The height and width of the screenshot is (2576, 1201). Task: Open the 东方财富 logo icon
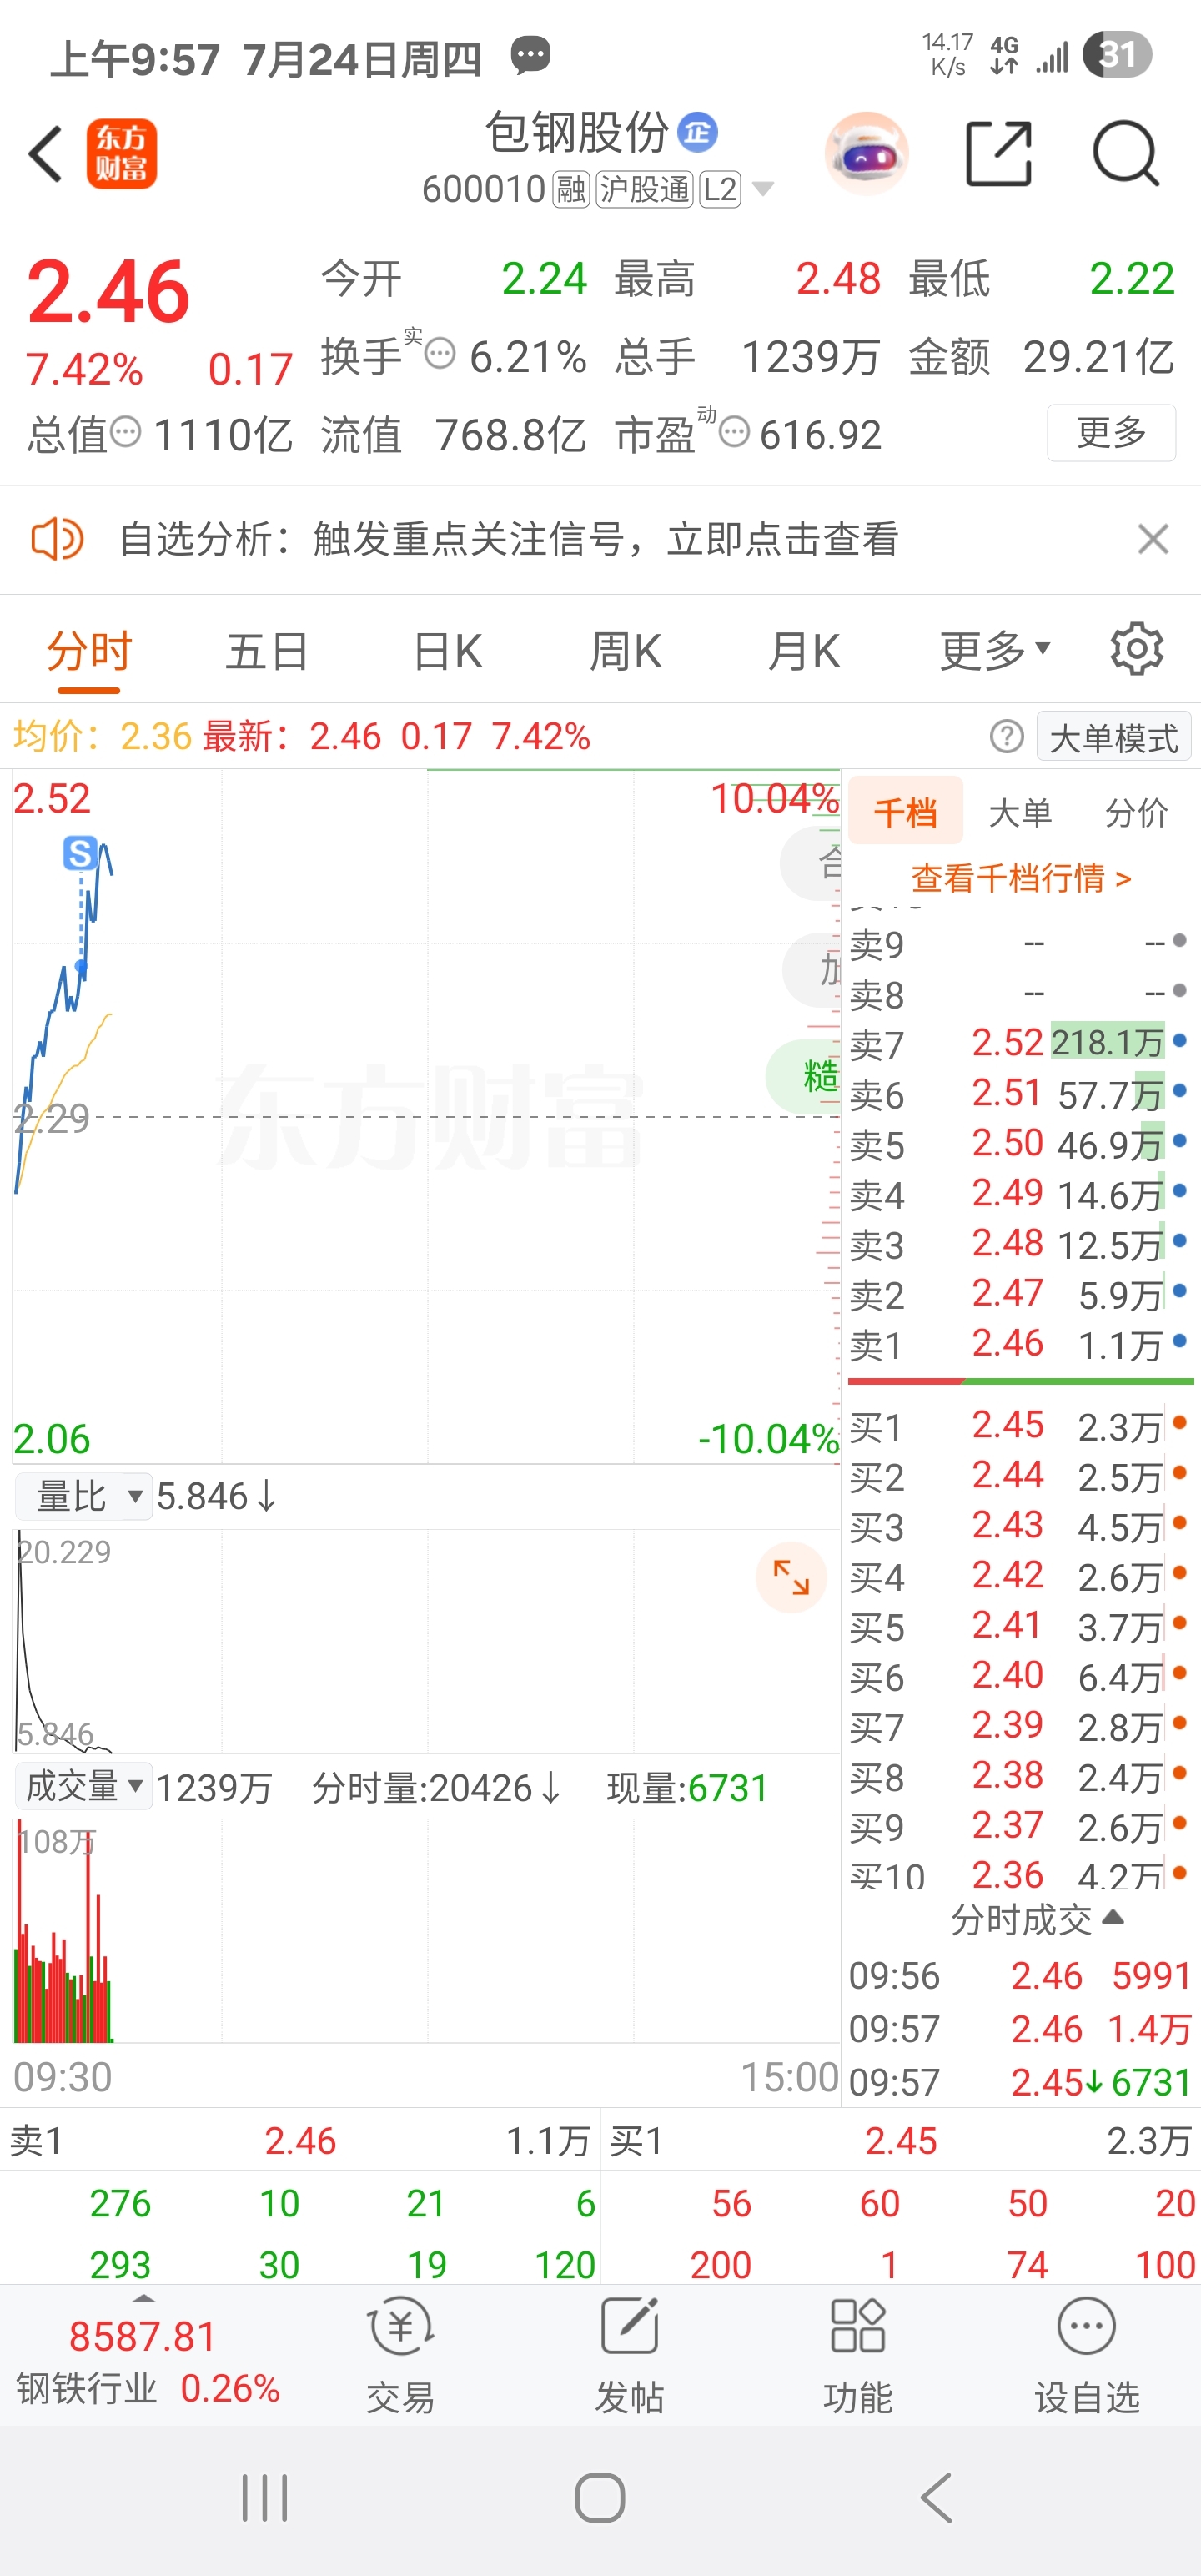point(122,154)
